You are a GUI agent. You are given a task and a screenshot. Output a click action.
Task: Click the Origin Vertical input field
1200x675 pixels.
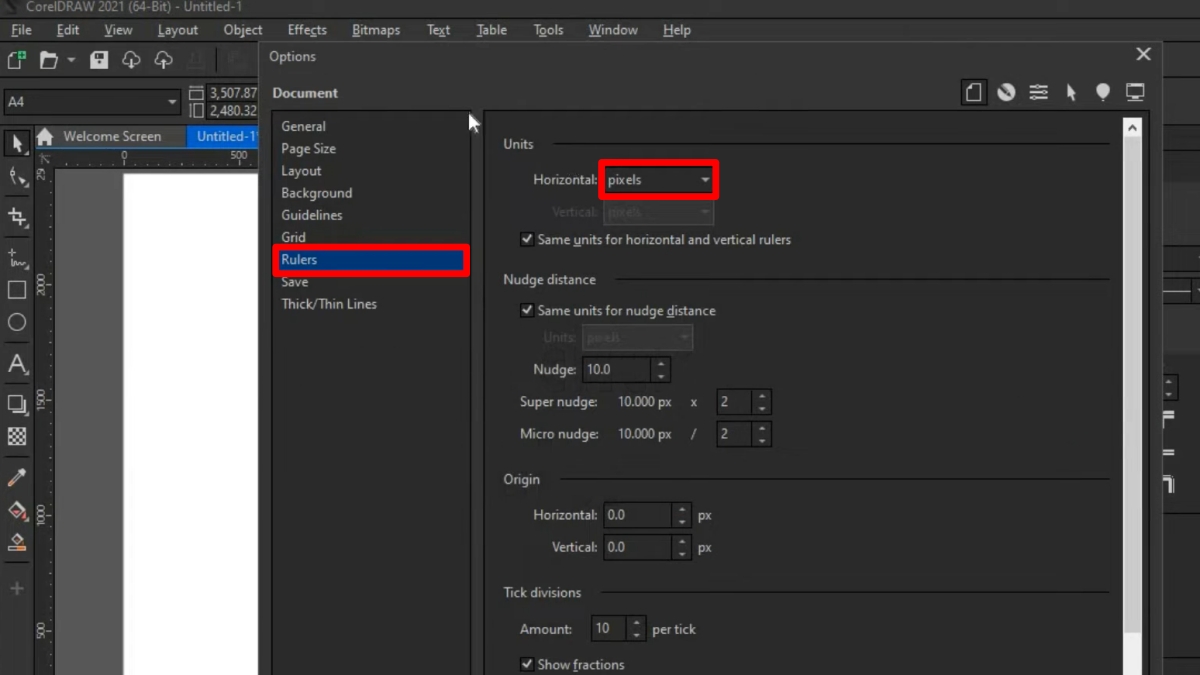click(x=638, y=547)
